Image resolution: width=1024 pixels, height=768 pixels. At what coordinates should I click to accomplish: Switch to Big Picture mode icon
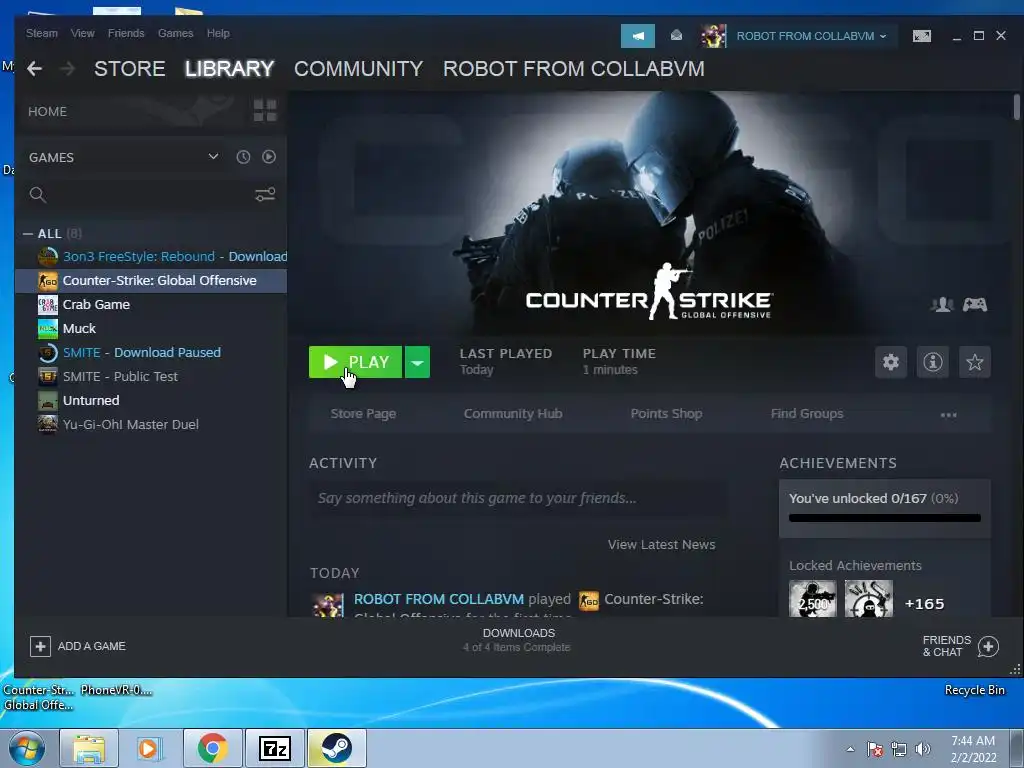click(x=921, y=36)
